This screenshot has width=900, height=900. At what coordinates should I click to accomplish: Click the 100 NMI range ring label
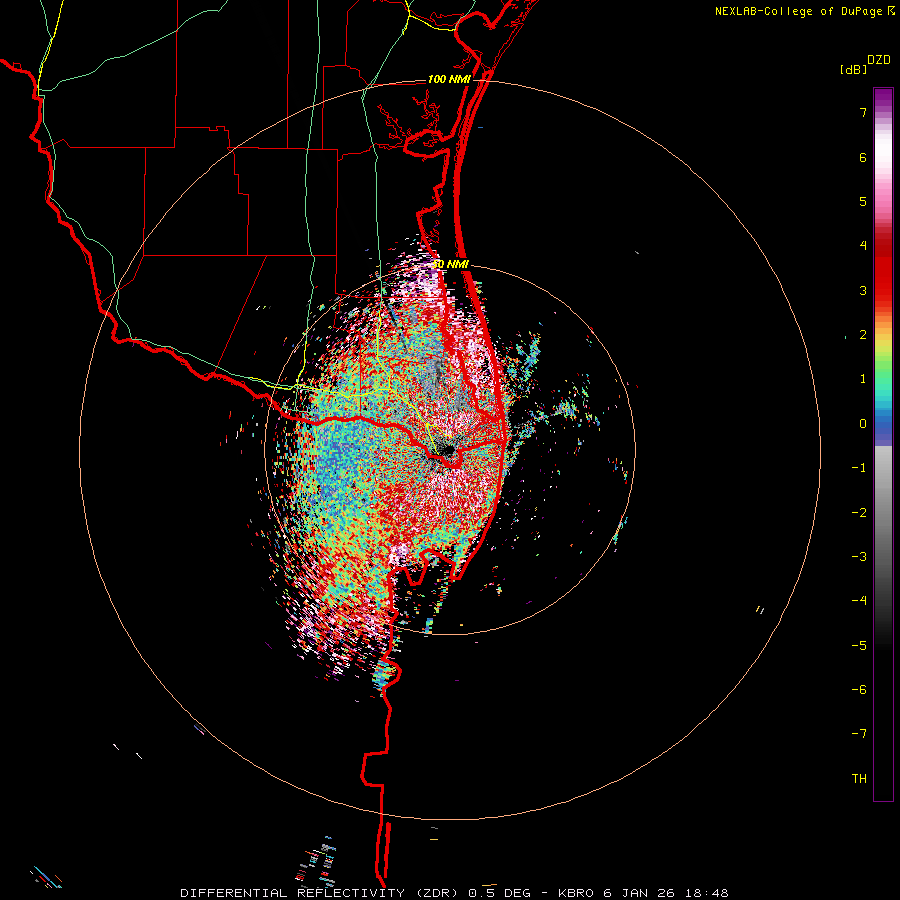point(449,79)
